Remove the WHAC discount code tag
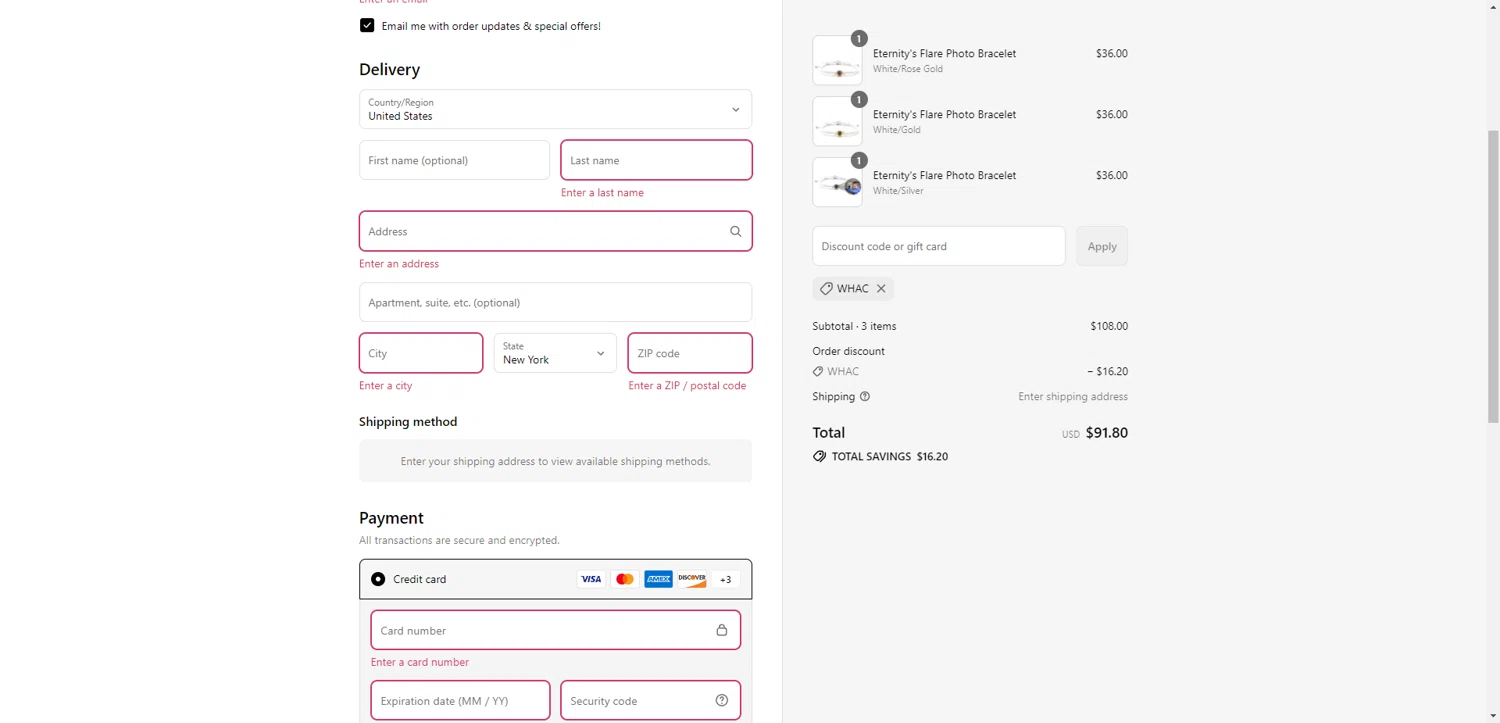The height and width of the screenshot is (723, 1500). click(x=881, y=288)
